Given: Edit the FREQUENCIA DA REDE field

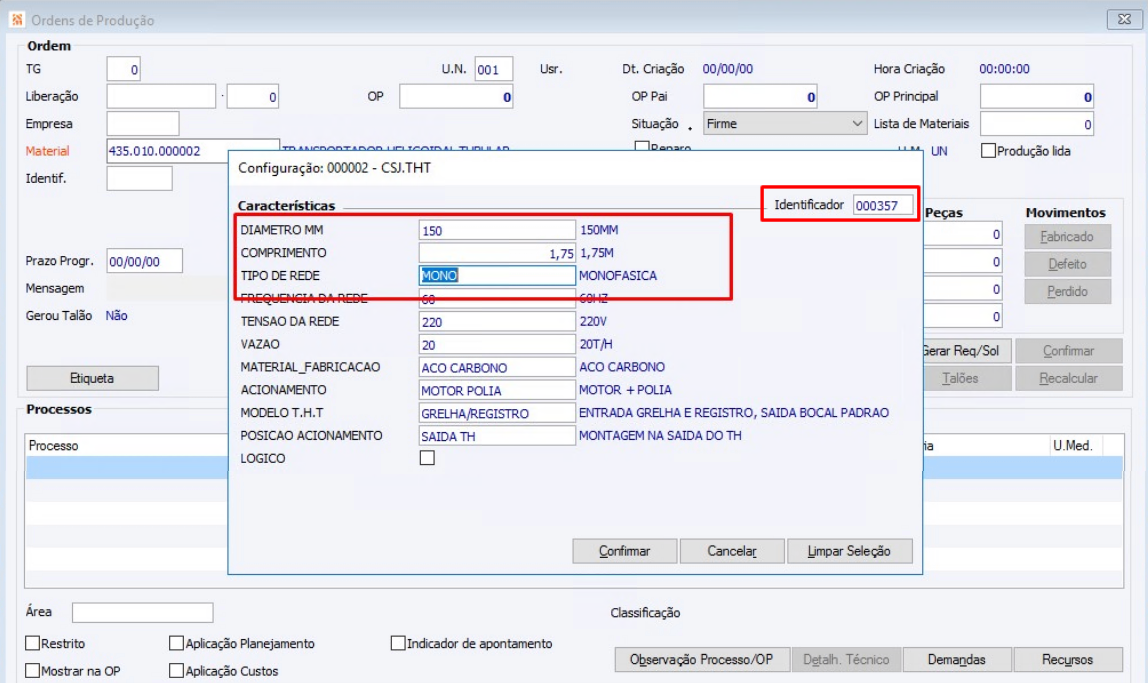Looking at the screenshot, I should 497,298.
